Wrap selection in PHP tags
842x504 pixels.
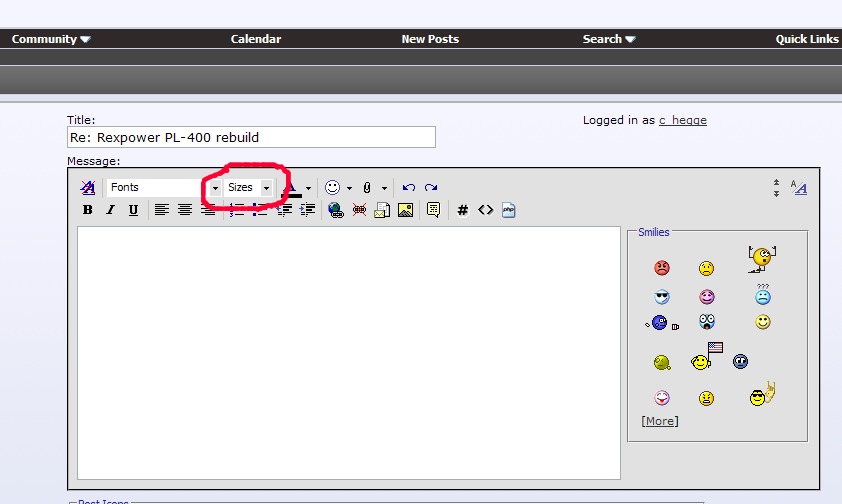tap(509, 210)
